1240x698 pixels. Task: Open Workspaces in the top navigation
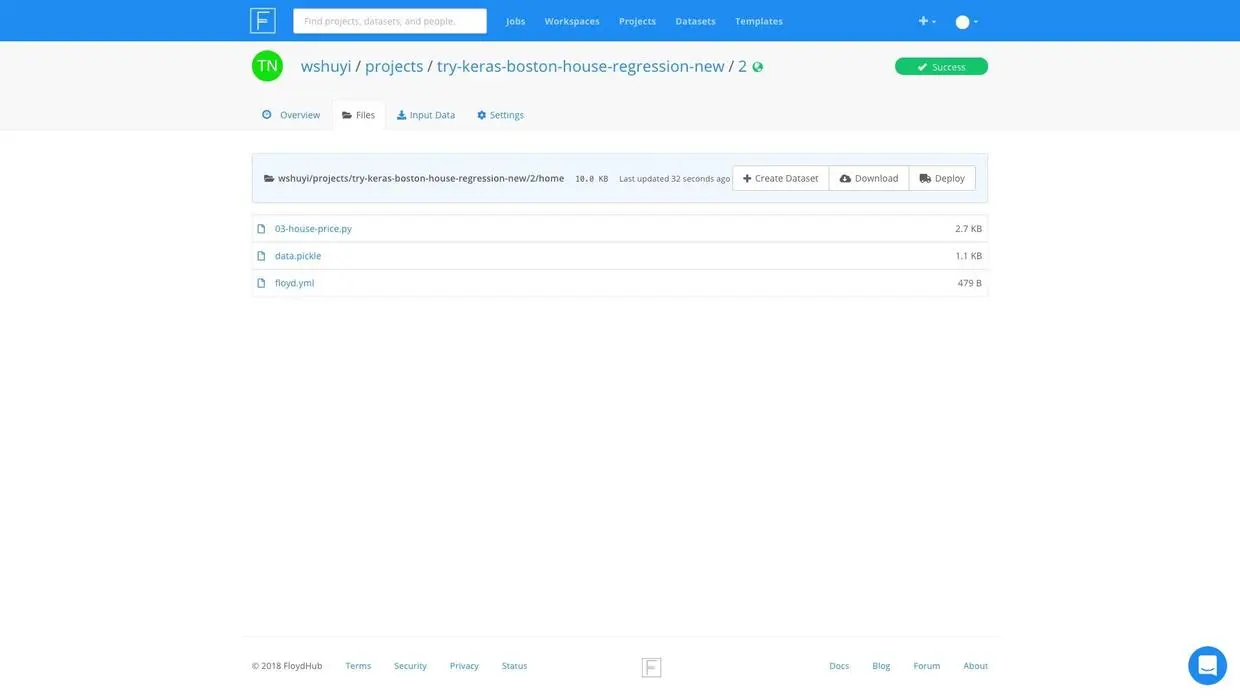pyautogui.click(x=572, y=21)
